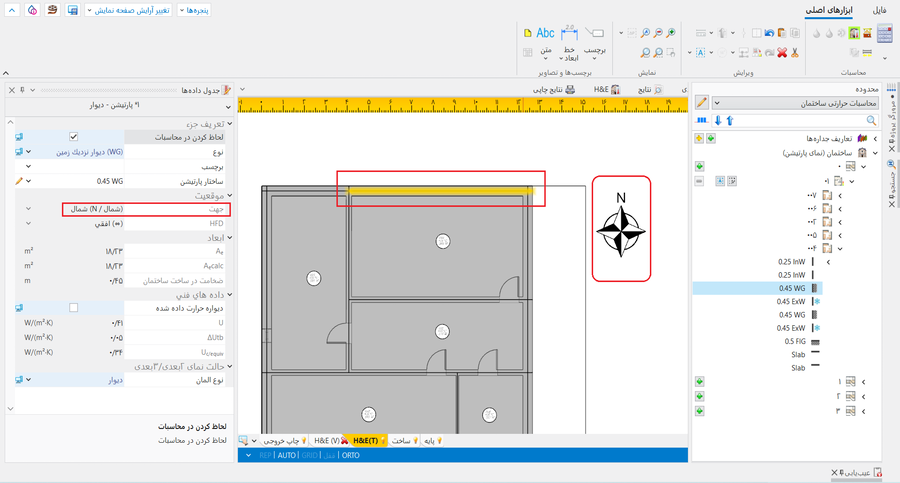Select the Abc text tool

point(545,34)
